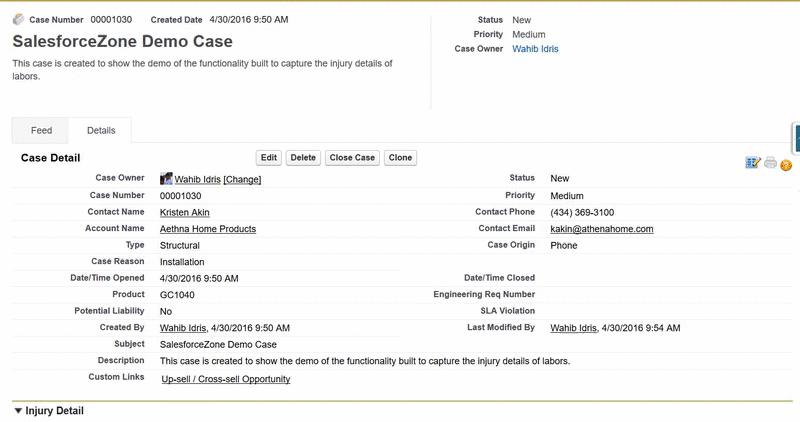Click the detail Priority value Medium
The image size is (800, 422).
tap(567, 196)
